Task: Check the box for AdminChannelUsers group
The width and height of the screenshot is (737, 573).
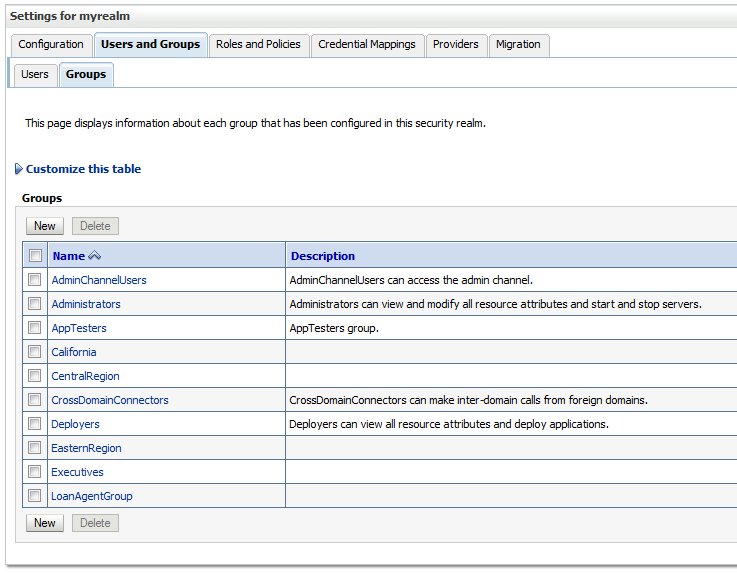Action: click(x=35, y=280)
